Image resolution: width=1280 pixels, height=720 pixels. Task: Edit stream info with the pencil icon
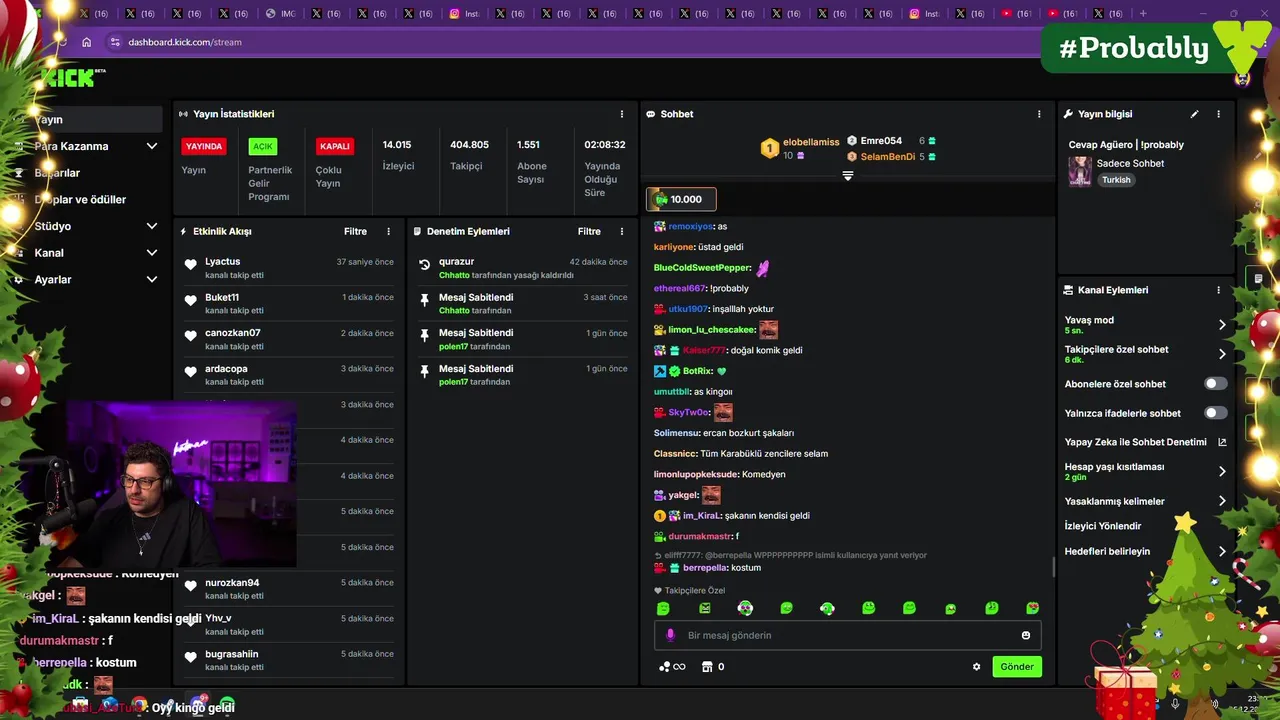point(1194,114)
